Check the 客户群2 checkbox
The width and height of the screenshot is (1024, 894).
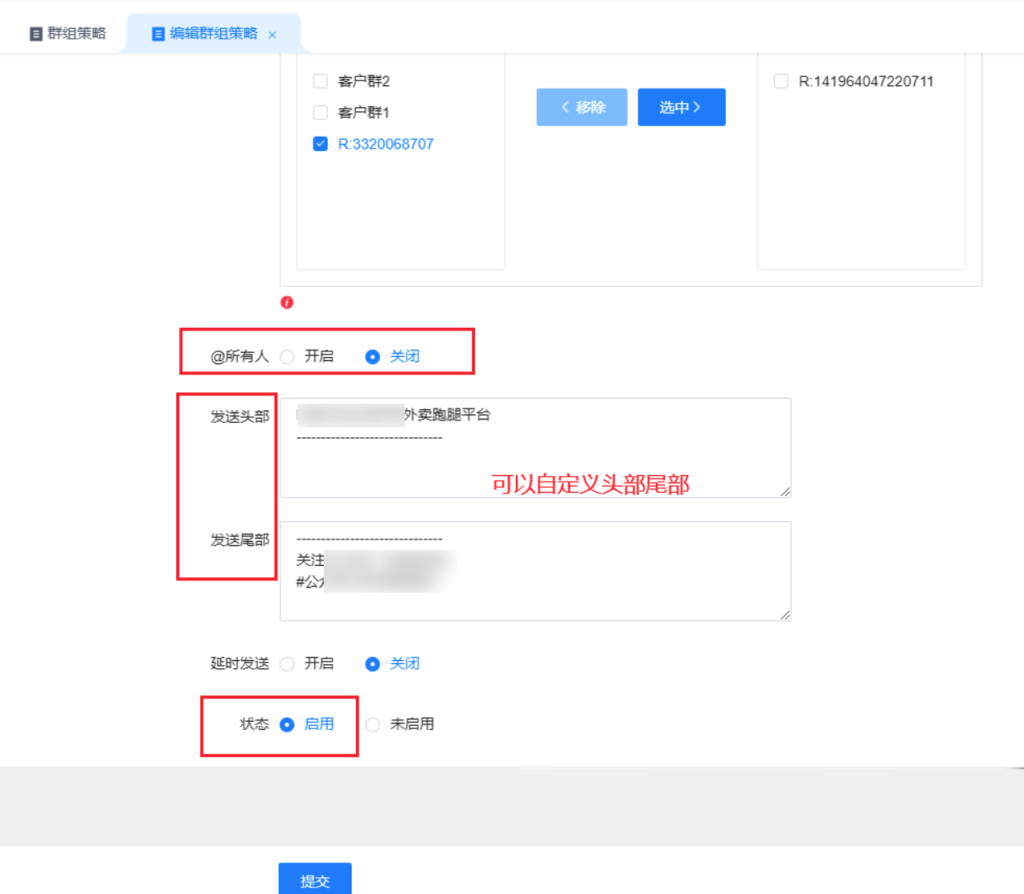(x=321, y=81)
